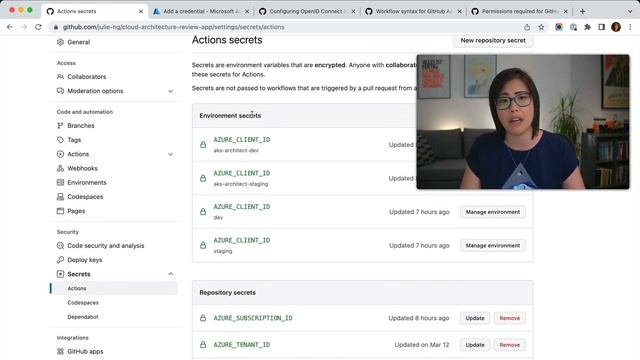This screenshot has height=360, width=640.
Task: Open Codespaces settings under Code and automation
Action: (x=85, y=197)
